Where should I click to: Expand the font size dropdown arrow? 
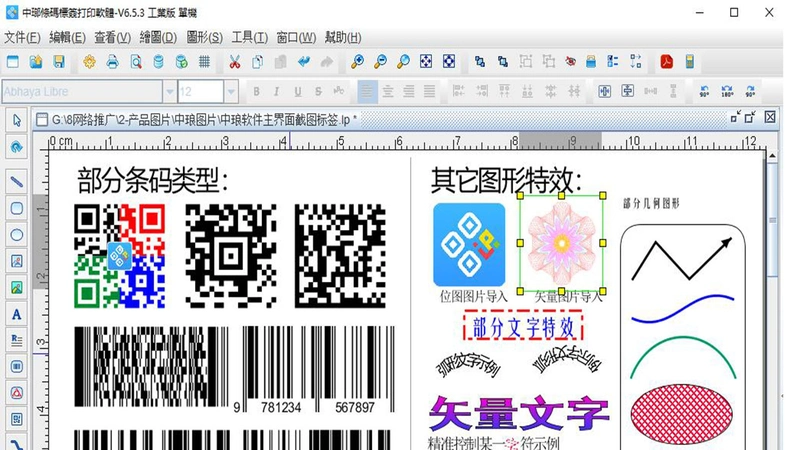(231, 92)
